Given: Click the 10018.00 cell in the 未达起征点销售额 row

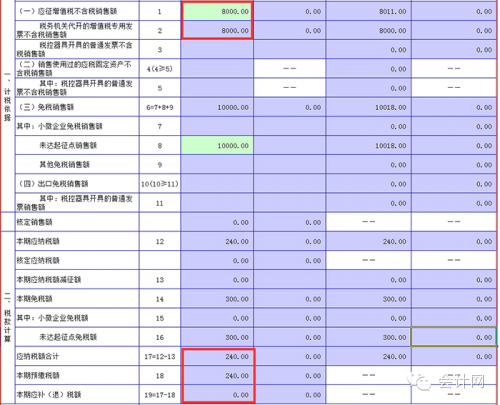Looking at the screenshot, I should (368, 146).
